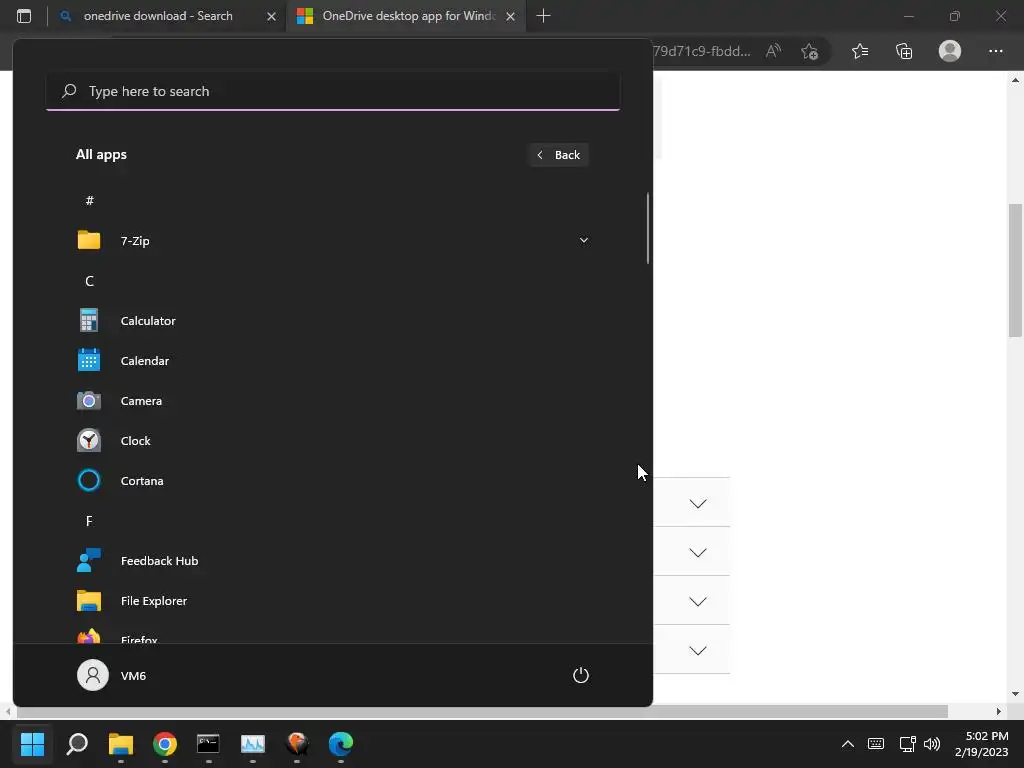Open the VM6 user account avatar

[93, 675]
